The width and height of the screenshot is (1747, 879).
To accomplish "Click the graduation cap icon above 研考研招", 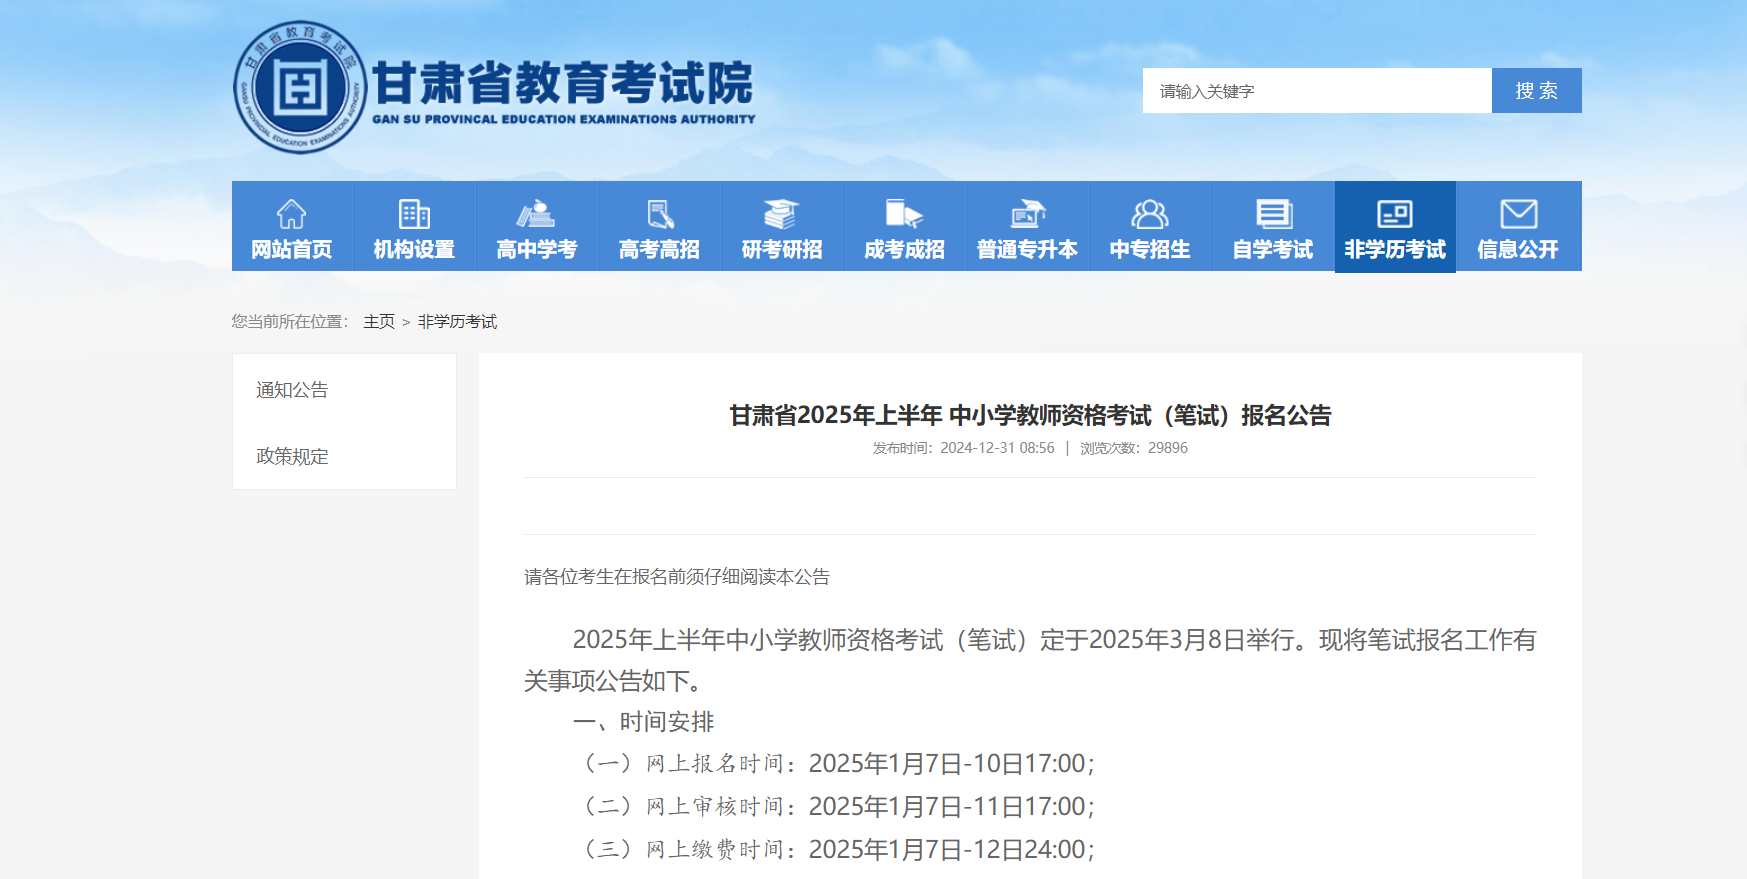I will [782, 214].
